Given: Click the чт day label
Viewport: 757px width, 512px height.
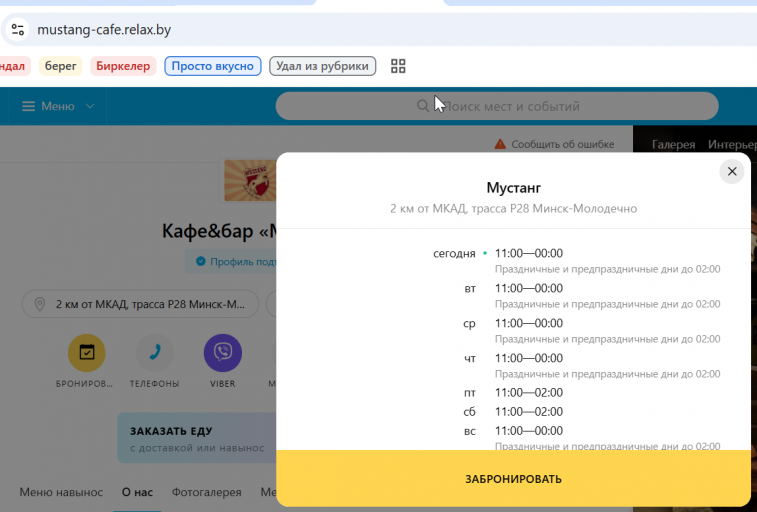Looking at the screenshot, I should 470,358.
